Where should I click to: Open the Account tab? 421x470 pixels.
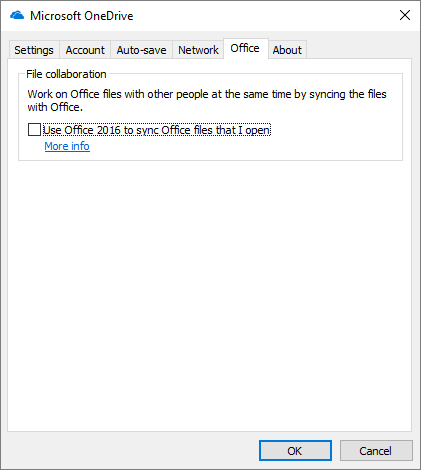tap(85, 50)
